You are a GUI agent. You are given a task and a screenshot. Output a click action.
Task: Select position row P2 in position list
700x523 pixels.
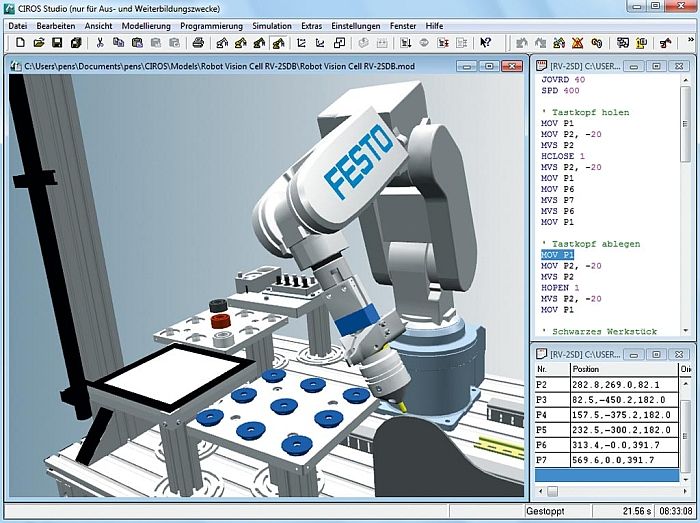tap(607, 385)
